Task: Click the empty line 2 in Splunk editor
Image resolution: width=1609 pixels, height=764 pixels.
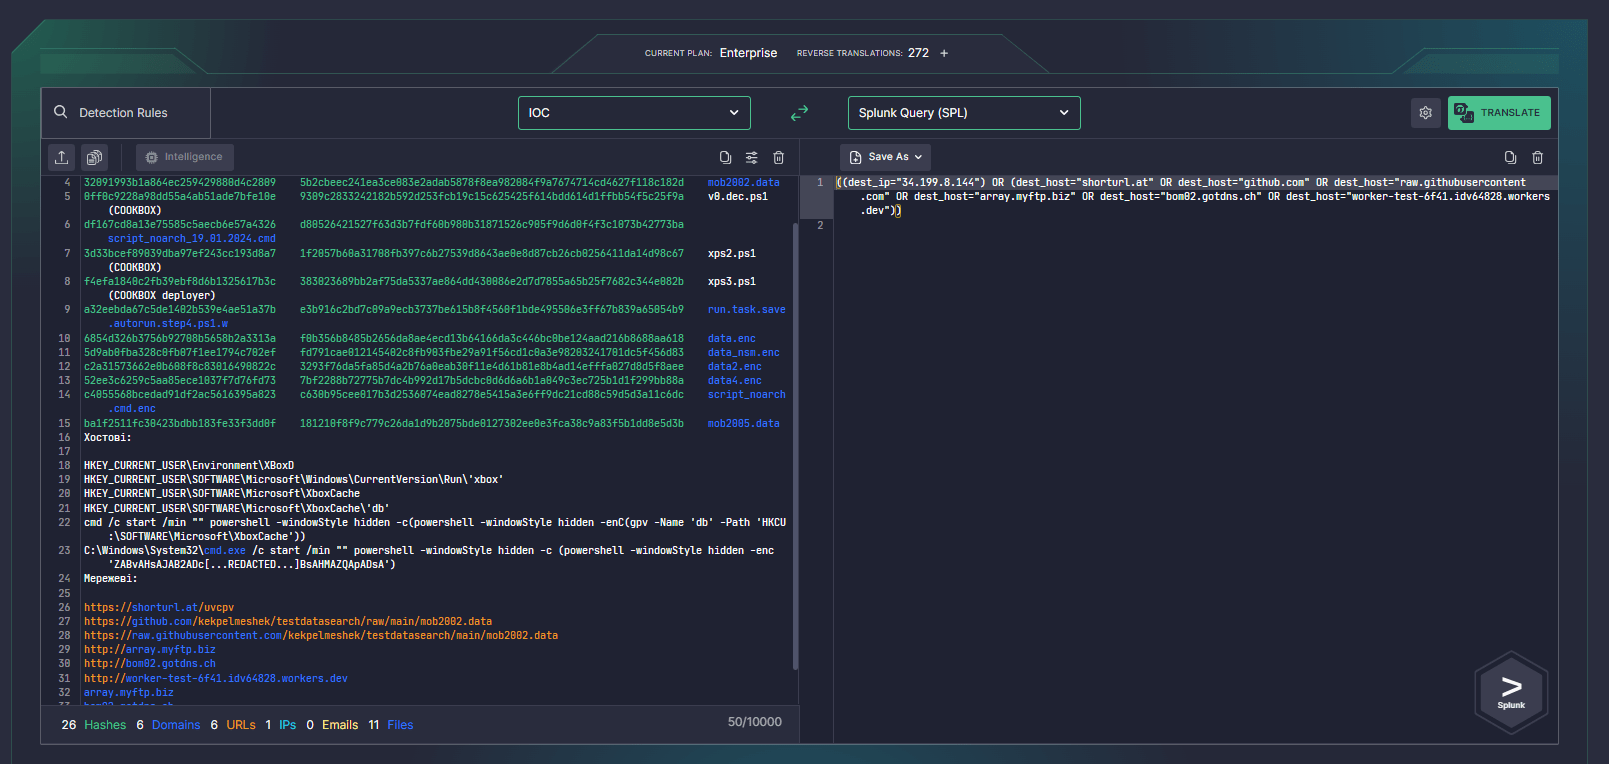Action: pos(1195,225)
